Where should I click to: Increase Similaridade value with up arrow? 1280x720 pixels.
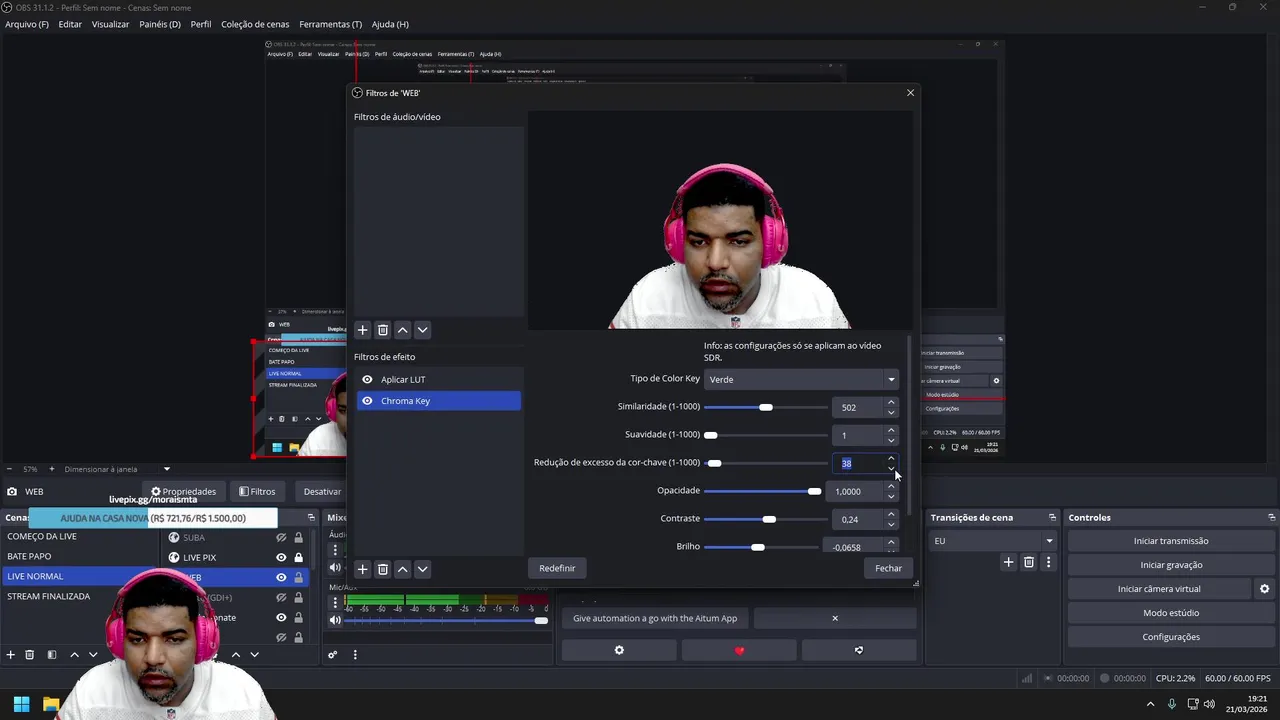(891, 403)
